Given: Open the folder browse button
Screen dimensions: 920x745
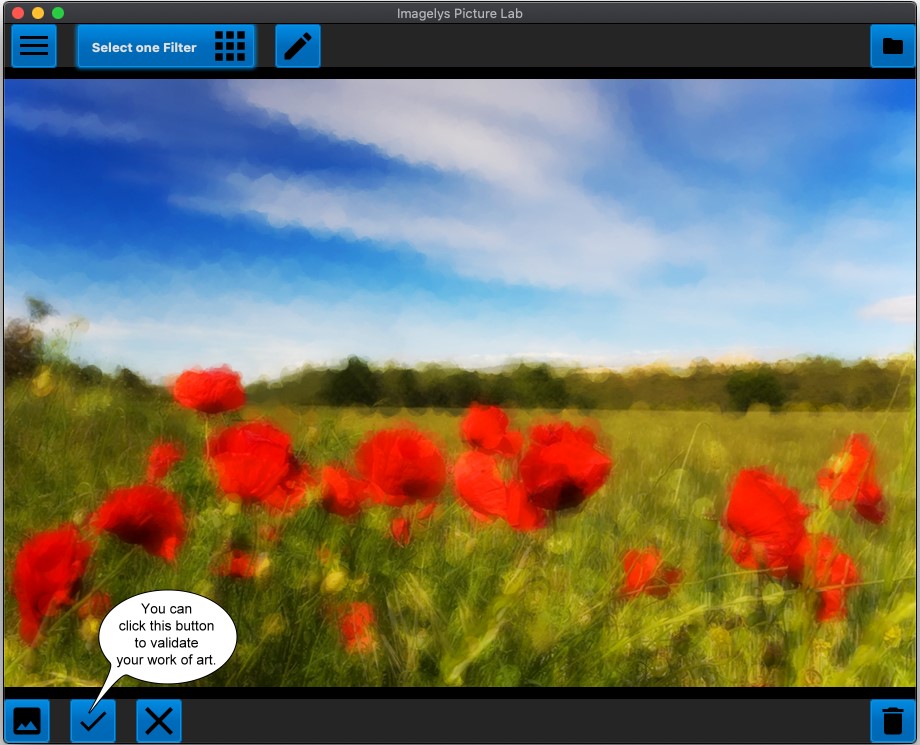Looking at the screenshot, I should point(892,46).
